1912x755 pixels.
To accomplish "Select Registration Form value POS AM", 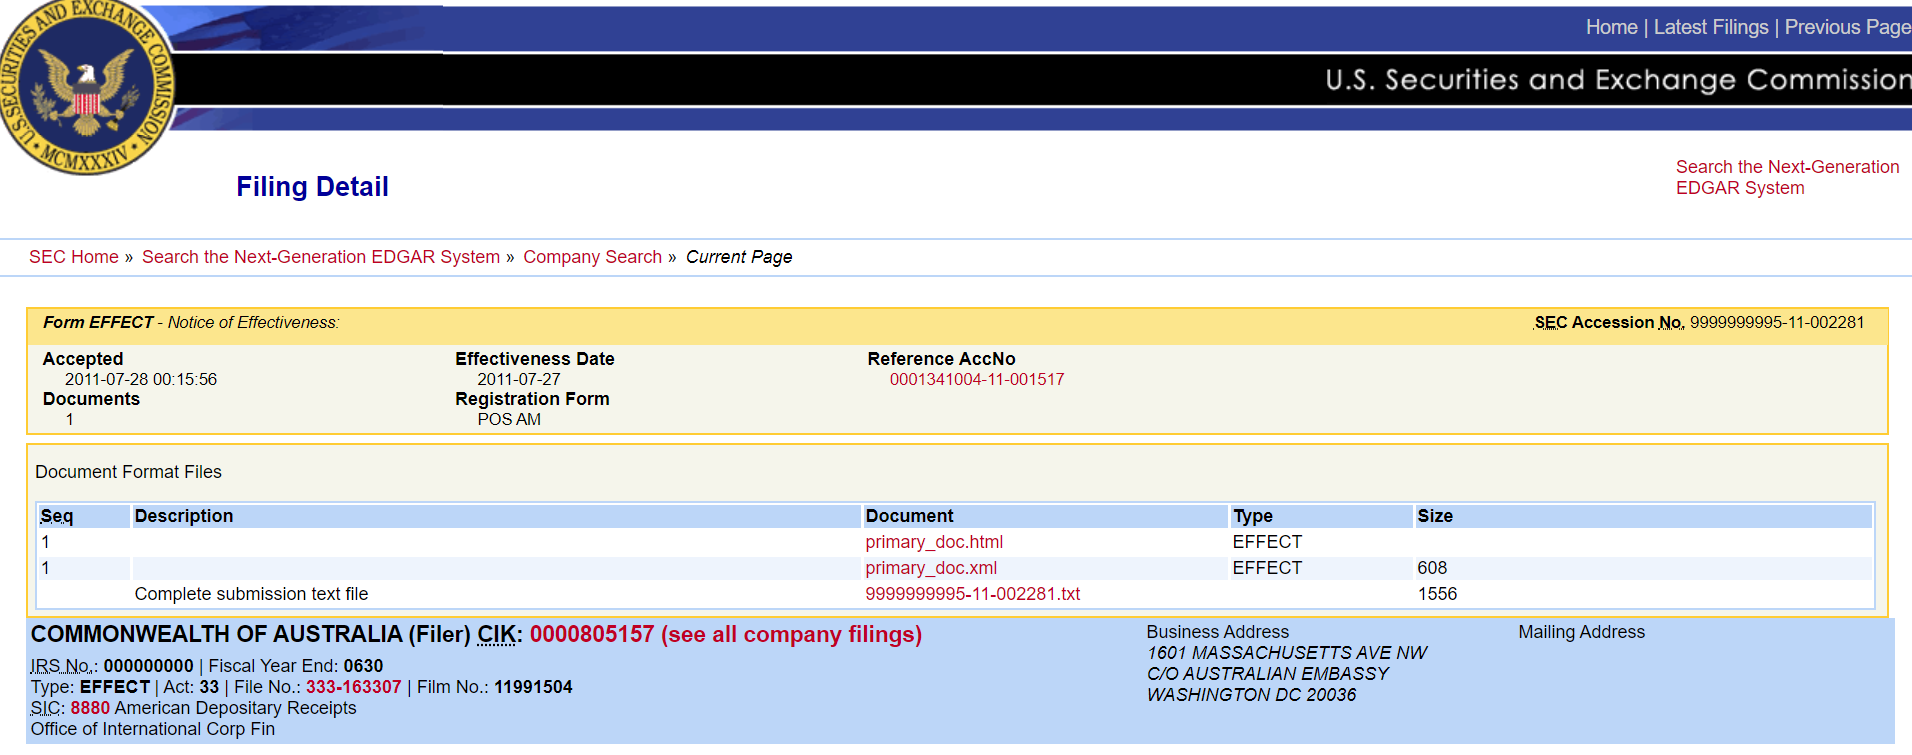I will 509,419.
